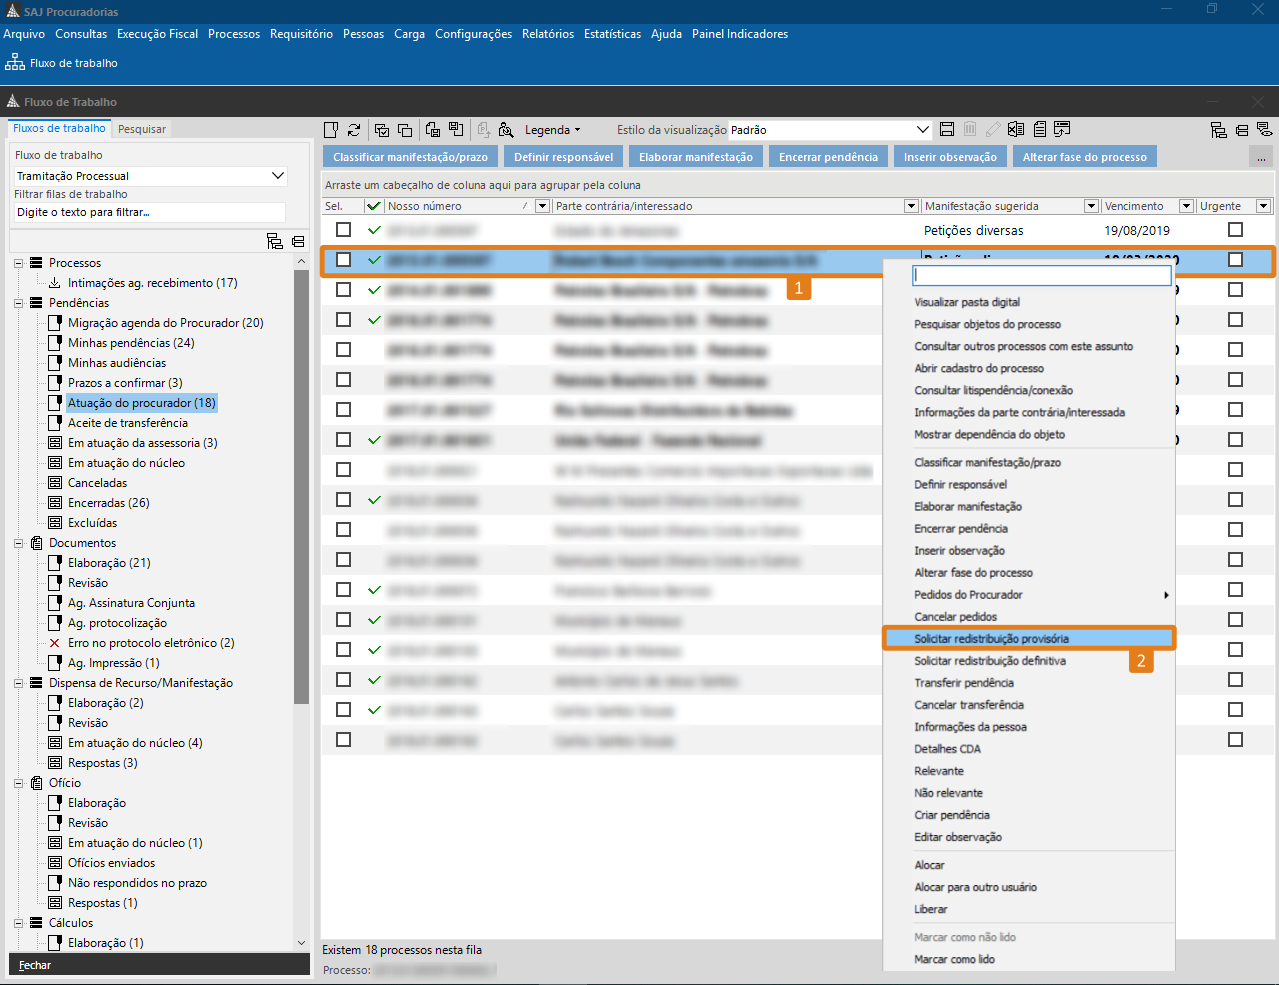Click the collapse-all icon above the Processos tree
Viewport: 1279px width, 985px height.
click(x=298, y=241)
